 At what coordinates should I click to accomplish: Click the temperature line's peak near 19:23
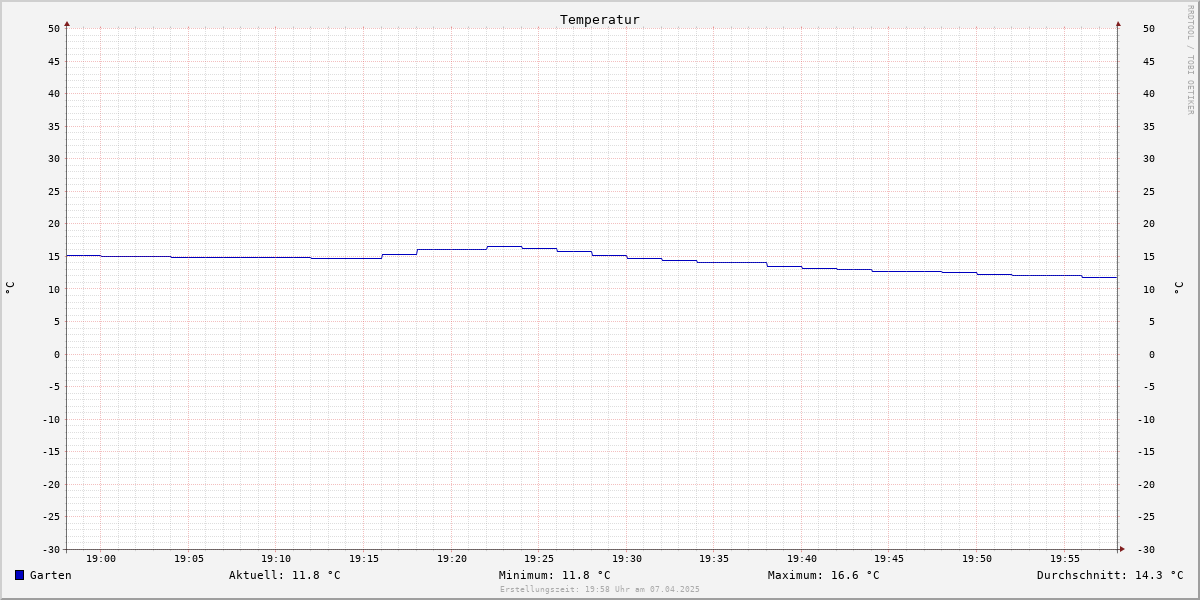tap(504, 246)
